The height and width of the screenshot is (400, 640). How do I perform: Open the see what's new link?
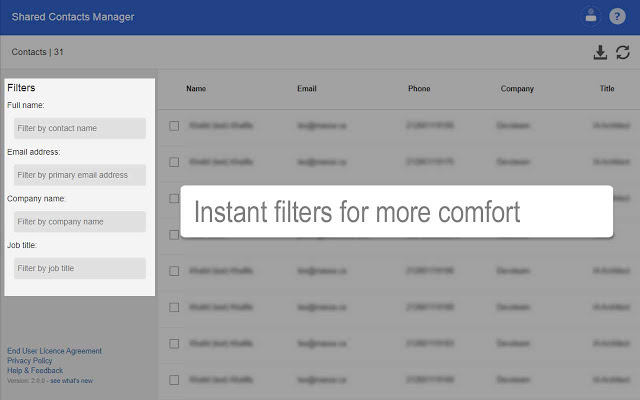click(x=71, y=381)
